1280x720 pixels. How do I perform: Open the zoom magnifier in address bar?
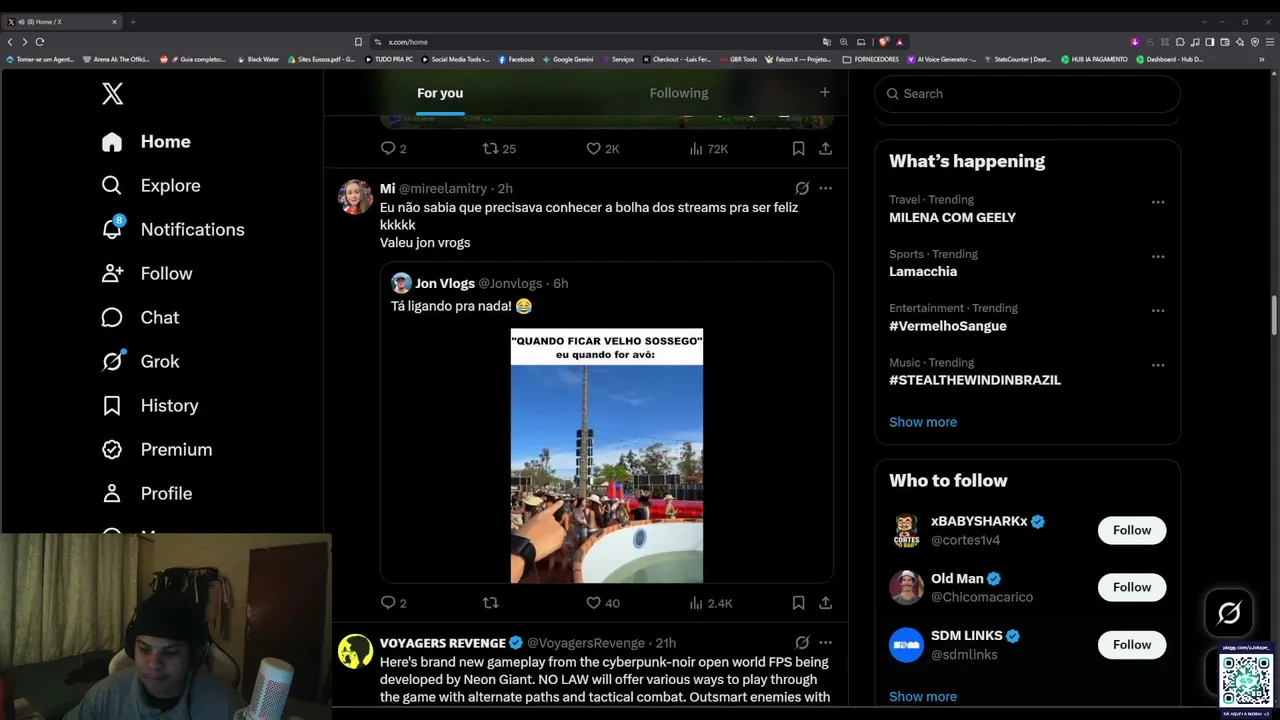coord(844,42)
